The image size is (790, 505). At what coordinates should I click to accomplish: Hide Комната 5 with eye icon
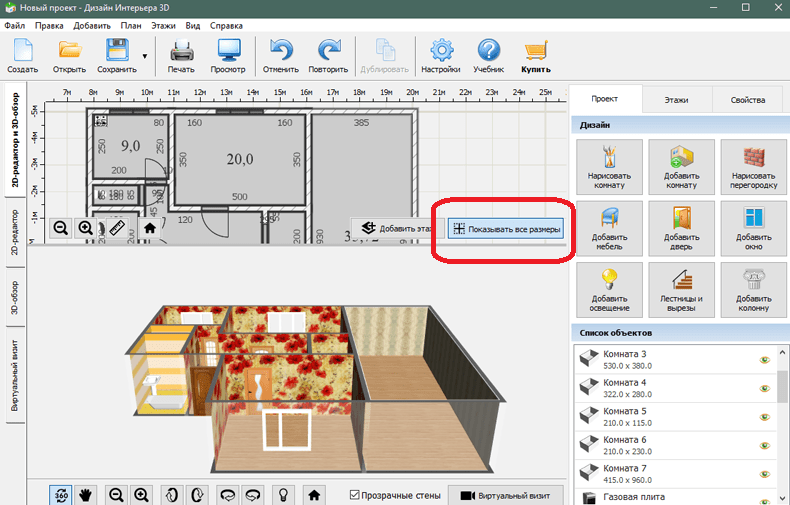[x=765, y=417]
